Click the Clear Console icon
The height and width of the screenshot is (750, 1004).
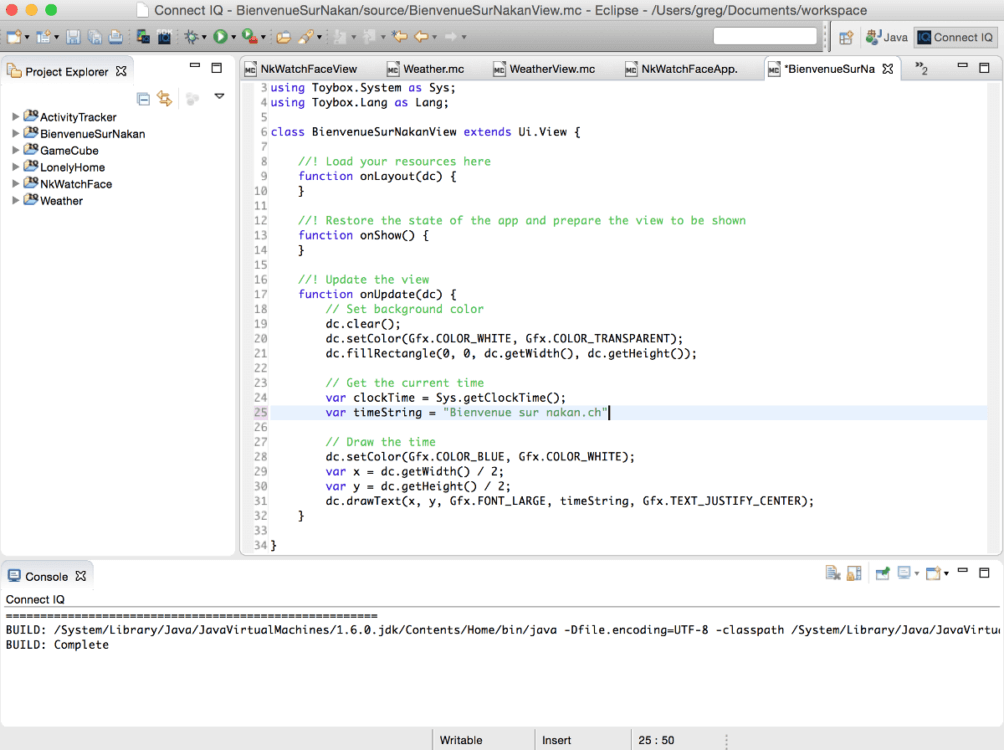pos(832,573)
